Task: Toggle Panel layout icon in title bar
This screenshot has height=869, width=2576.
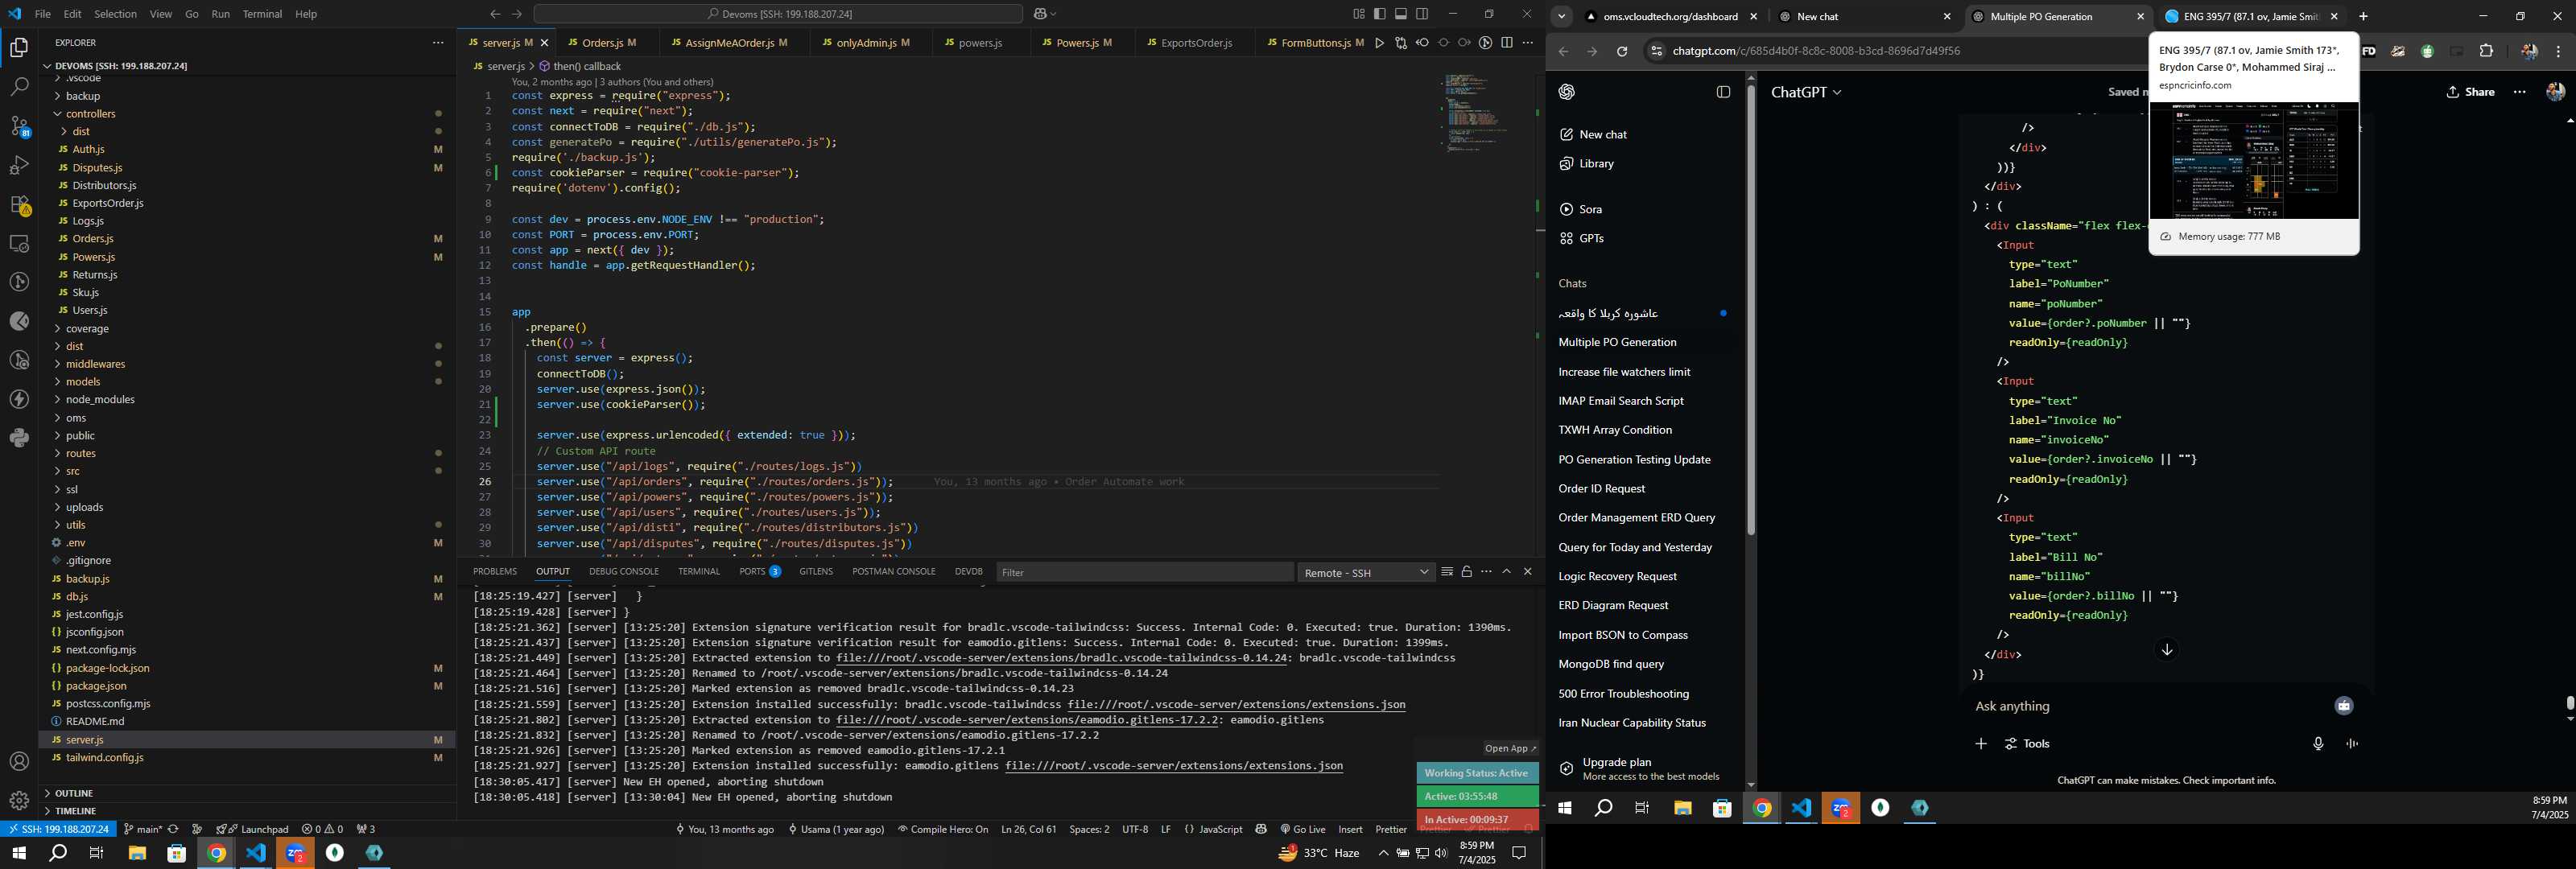Action: pyautogui.click(x=1401, y=14)
